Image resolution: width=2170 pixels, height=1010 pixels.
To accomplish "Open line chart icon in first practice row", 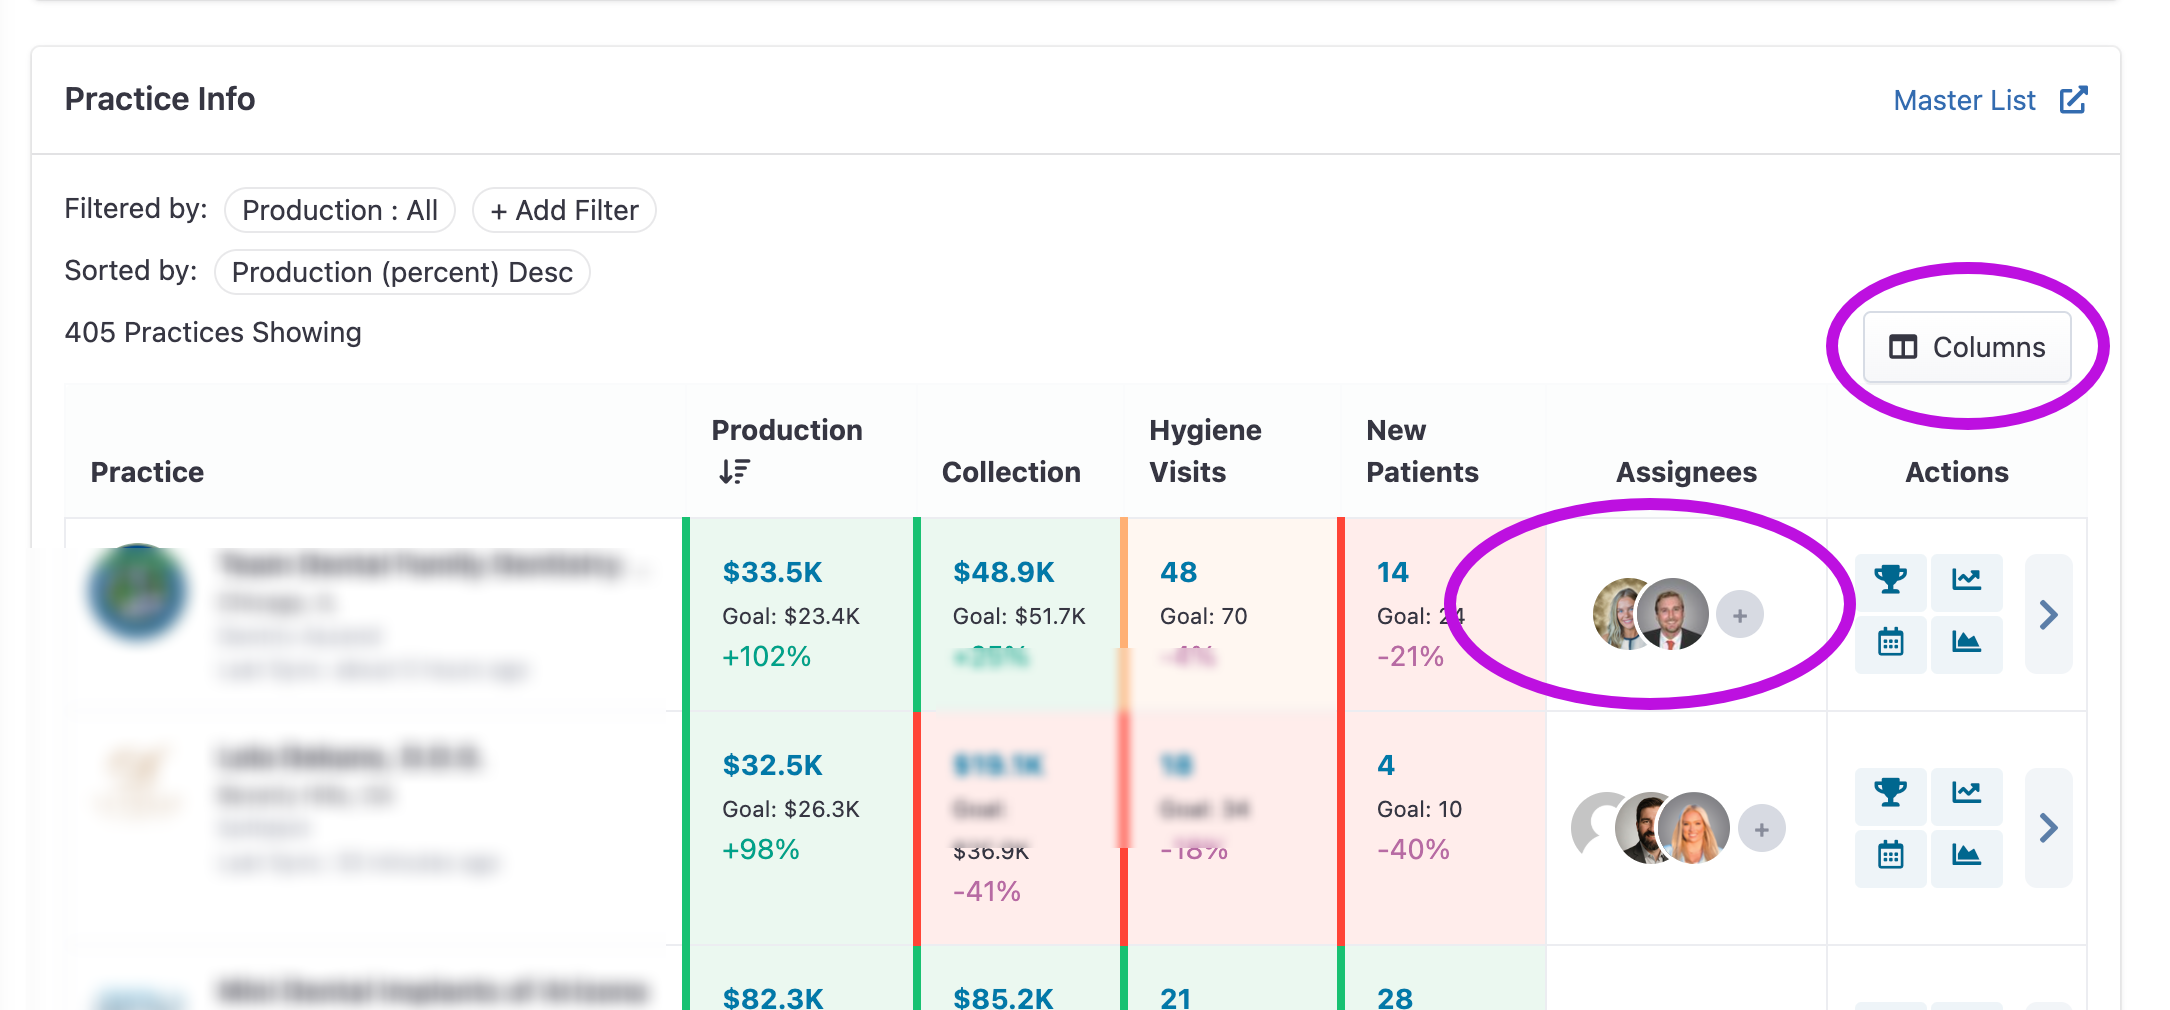I will 1966,581.
